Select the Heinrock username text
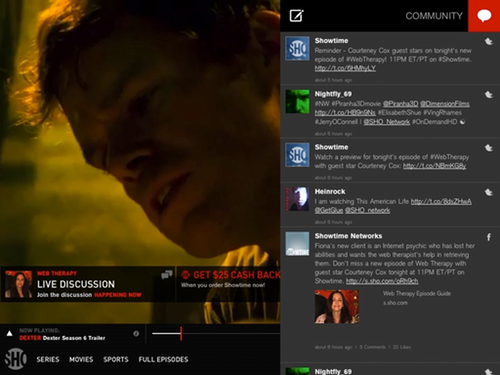500x375 pixels. [x=330, y=192]
